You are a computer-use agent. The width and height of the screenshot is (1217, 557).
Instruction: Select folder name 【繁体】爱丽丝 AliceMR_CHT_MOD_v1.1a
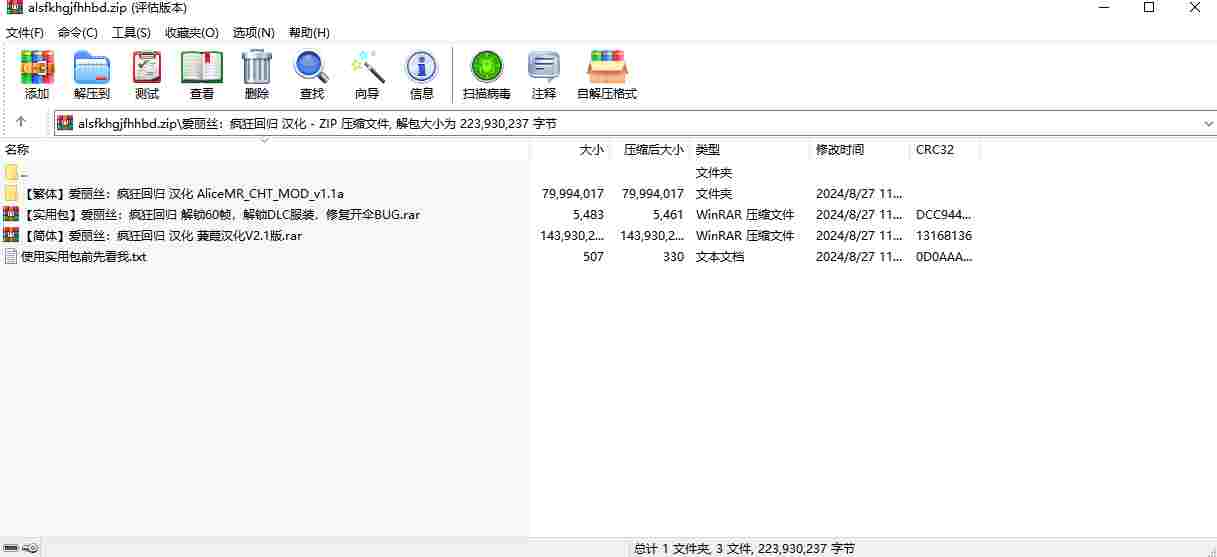click(182, 193)
